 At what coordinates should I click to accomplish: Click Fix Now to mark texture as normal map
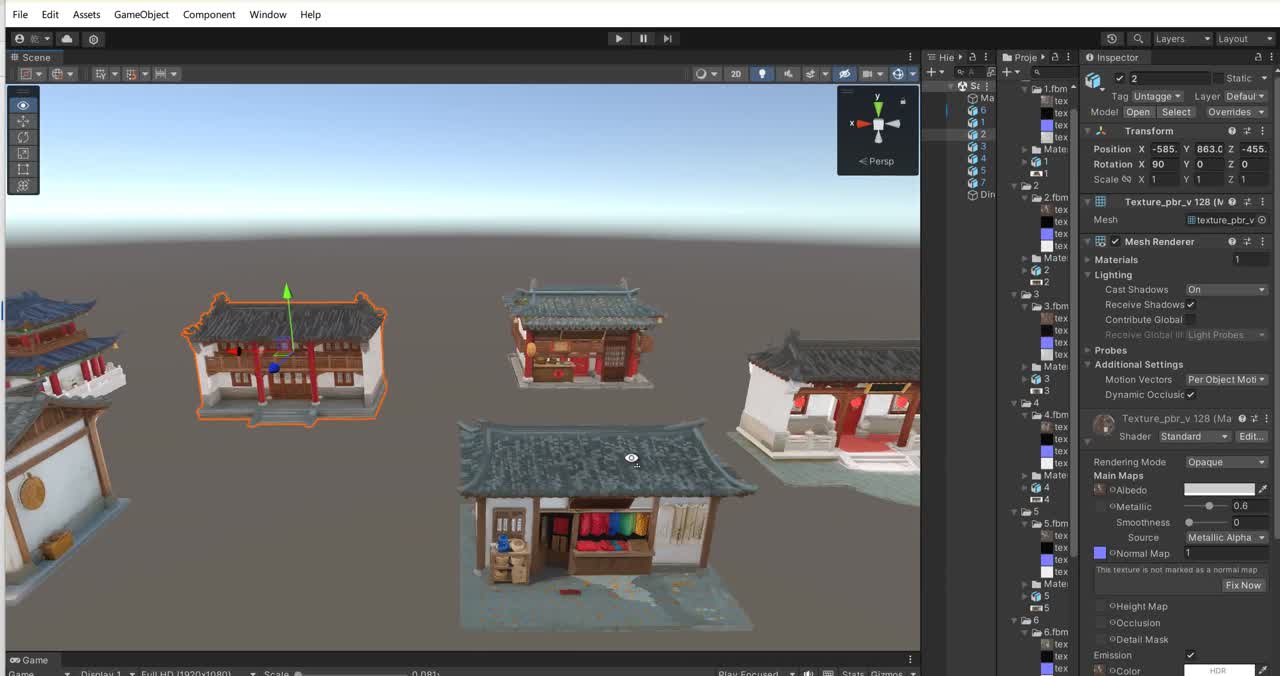pyautogui.click(x=1243, y=585)
